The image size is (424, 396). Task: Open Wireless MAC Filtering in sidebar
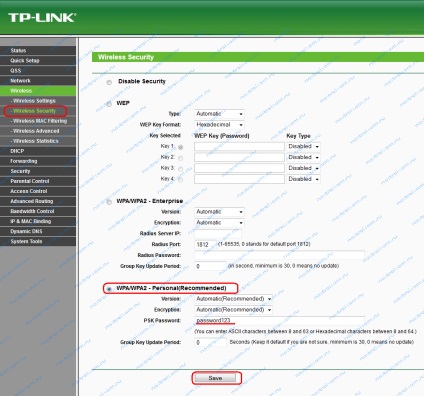[38, 121]
